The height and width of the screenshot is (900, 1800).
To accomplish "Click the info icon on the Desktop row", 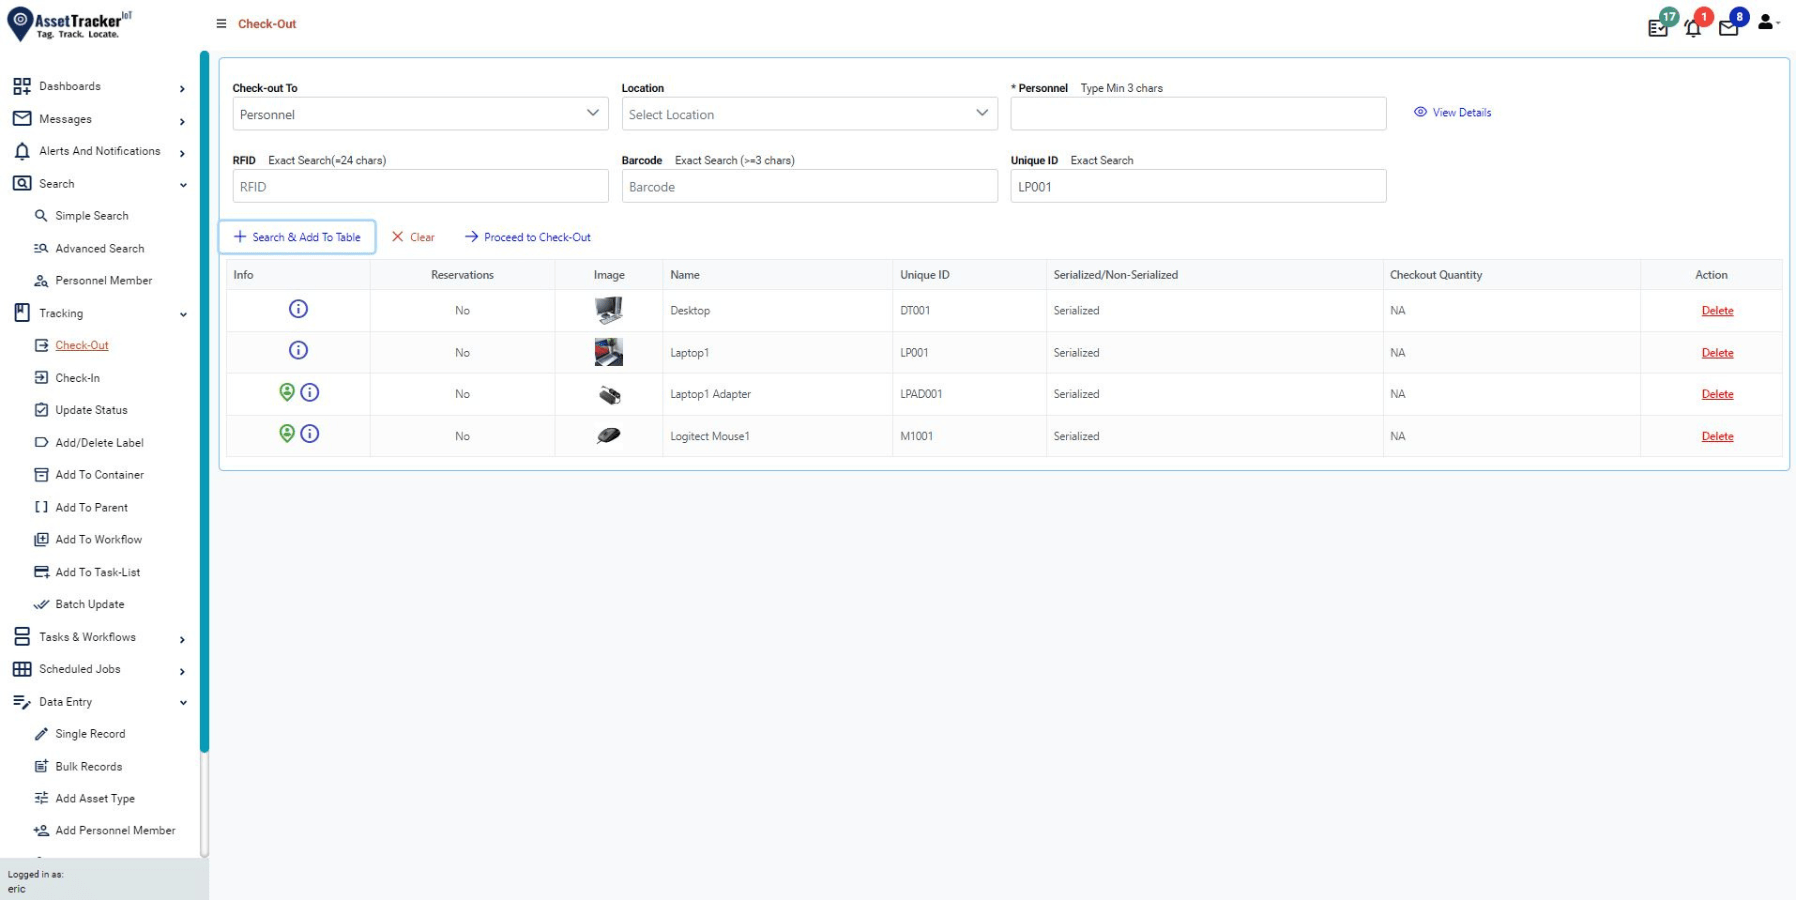I will (x=297, y=309).
